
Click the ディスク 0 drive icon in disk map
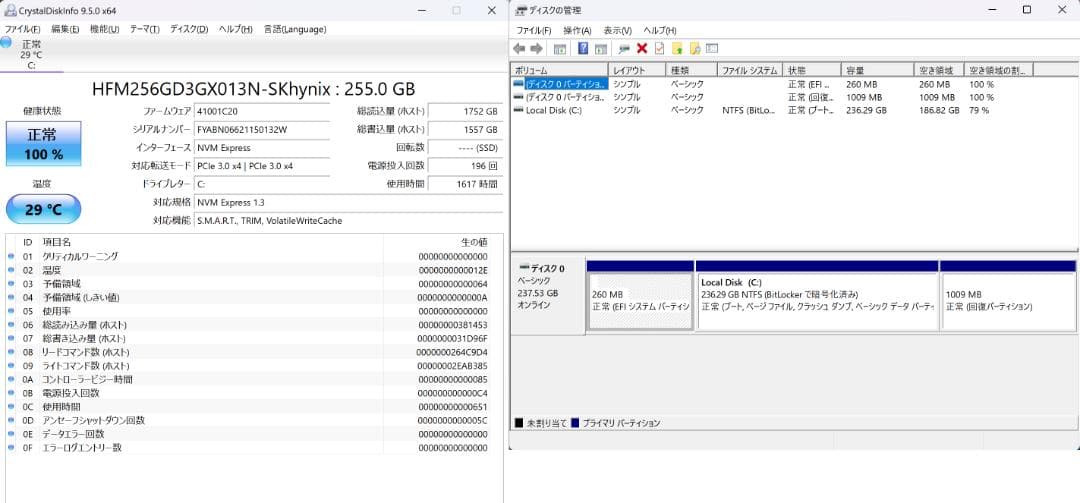pos(524,268)
